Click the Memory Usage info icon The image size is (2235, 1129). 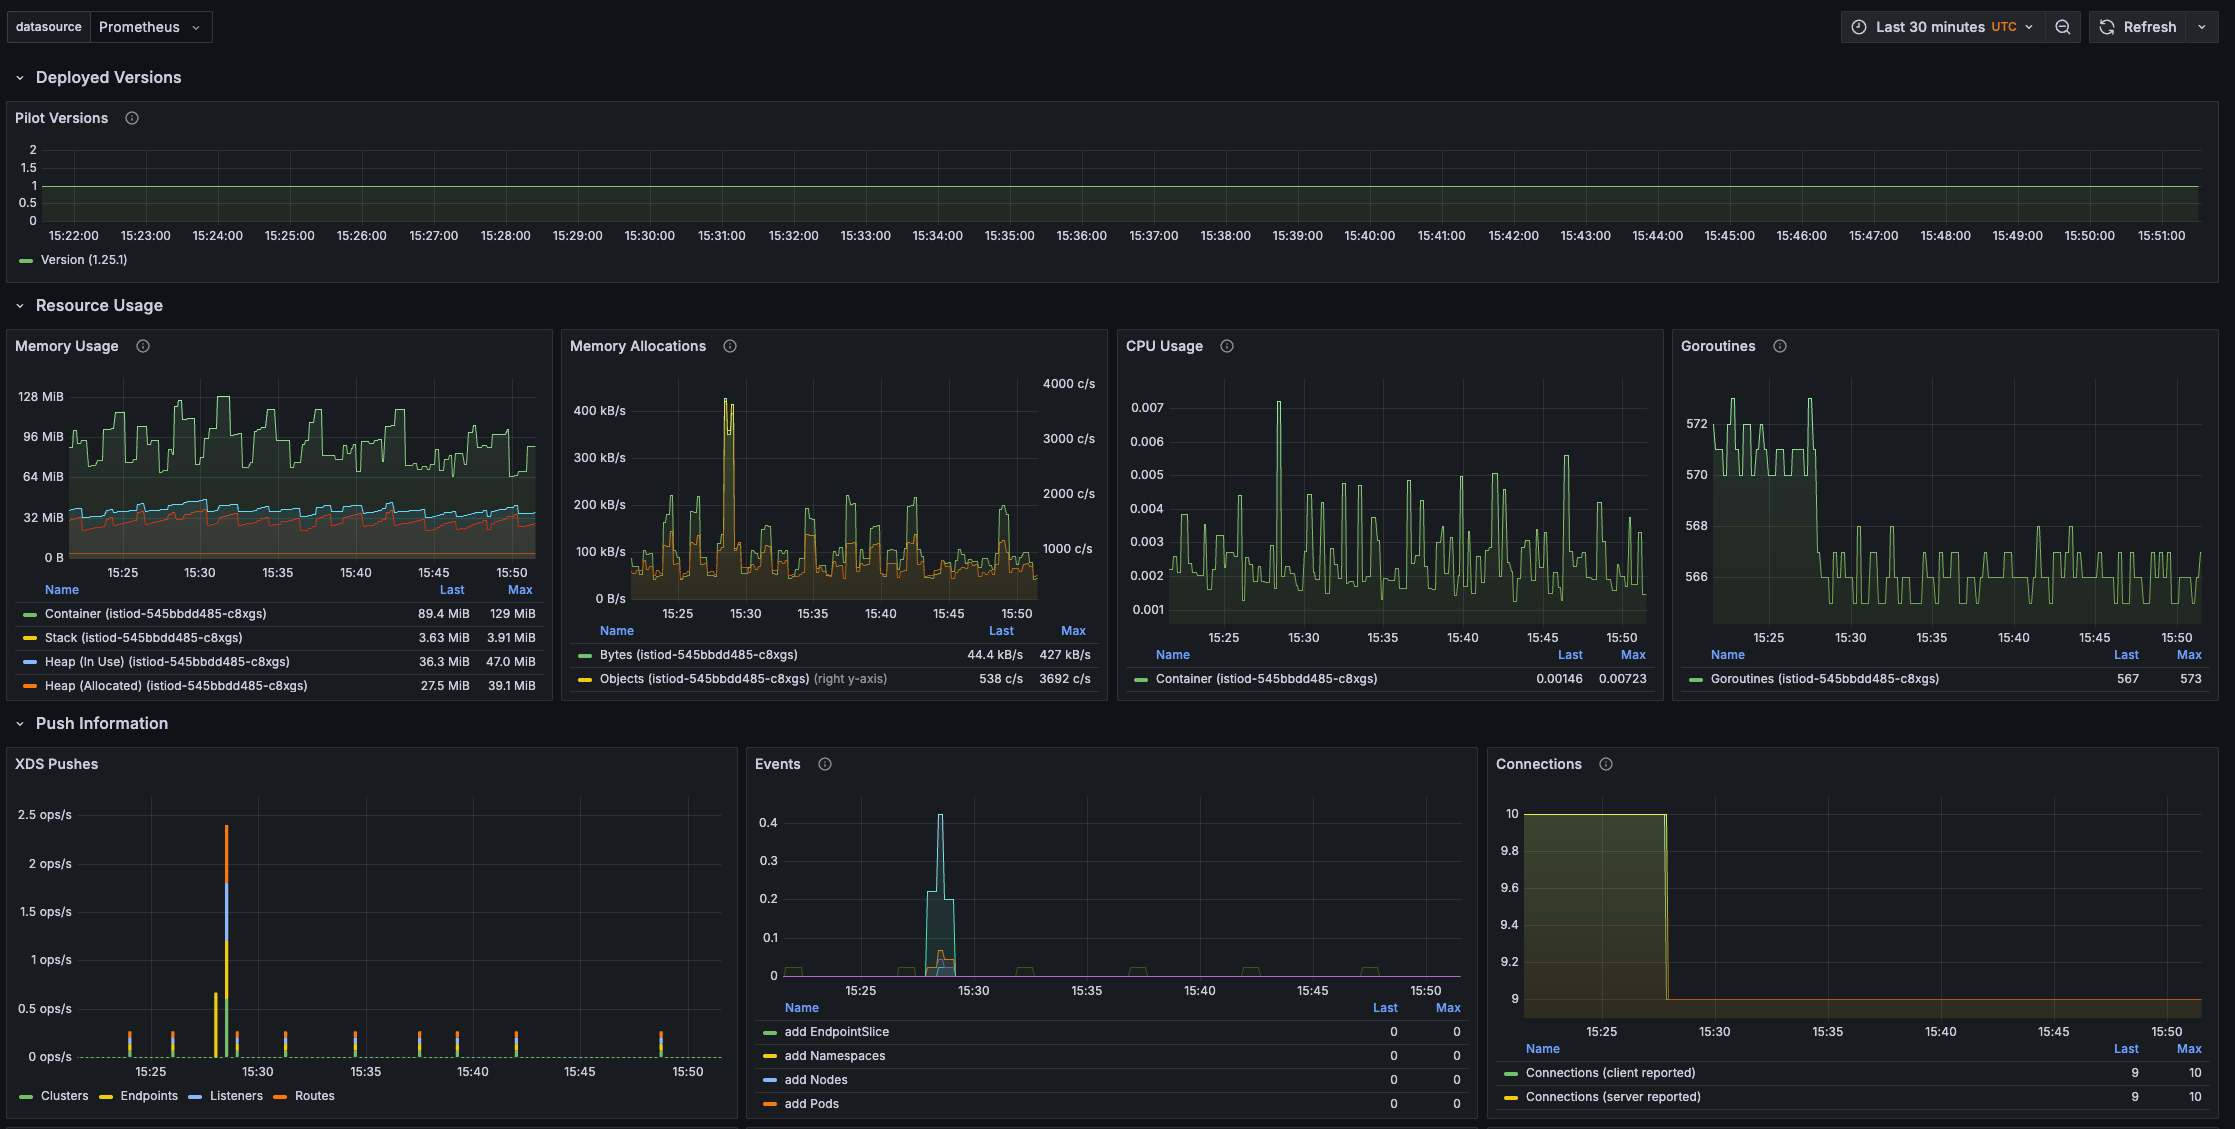(x=143, y=346)
